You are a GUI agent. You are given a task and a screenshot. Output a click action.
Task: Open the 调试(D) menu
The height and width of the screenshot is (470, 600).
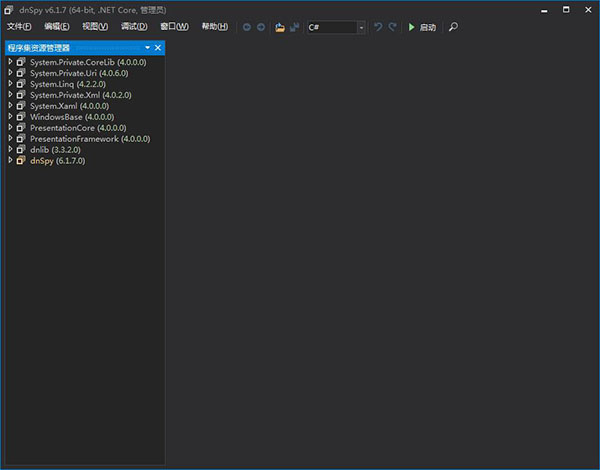pos(134,26)
